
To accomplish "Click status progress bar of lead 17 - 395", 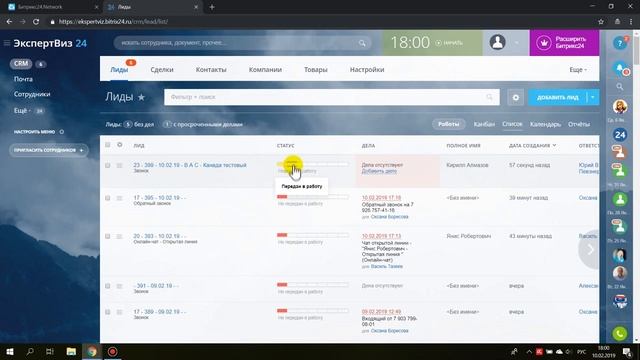I will coord(313,197).
